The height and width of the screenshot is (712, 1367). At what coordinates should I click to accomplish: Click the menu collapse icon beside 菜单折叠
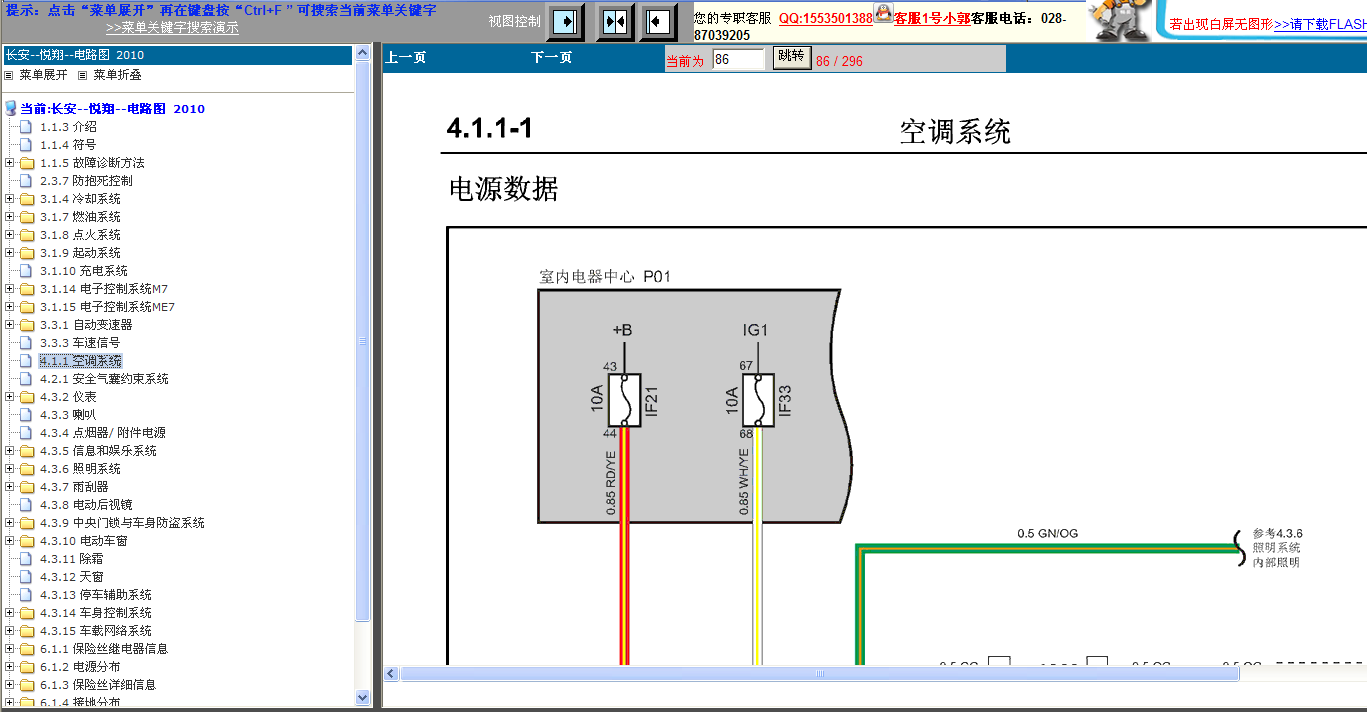(x=83, y=75)
